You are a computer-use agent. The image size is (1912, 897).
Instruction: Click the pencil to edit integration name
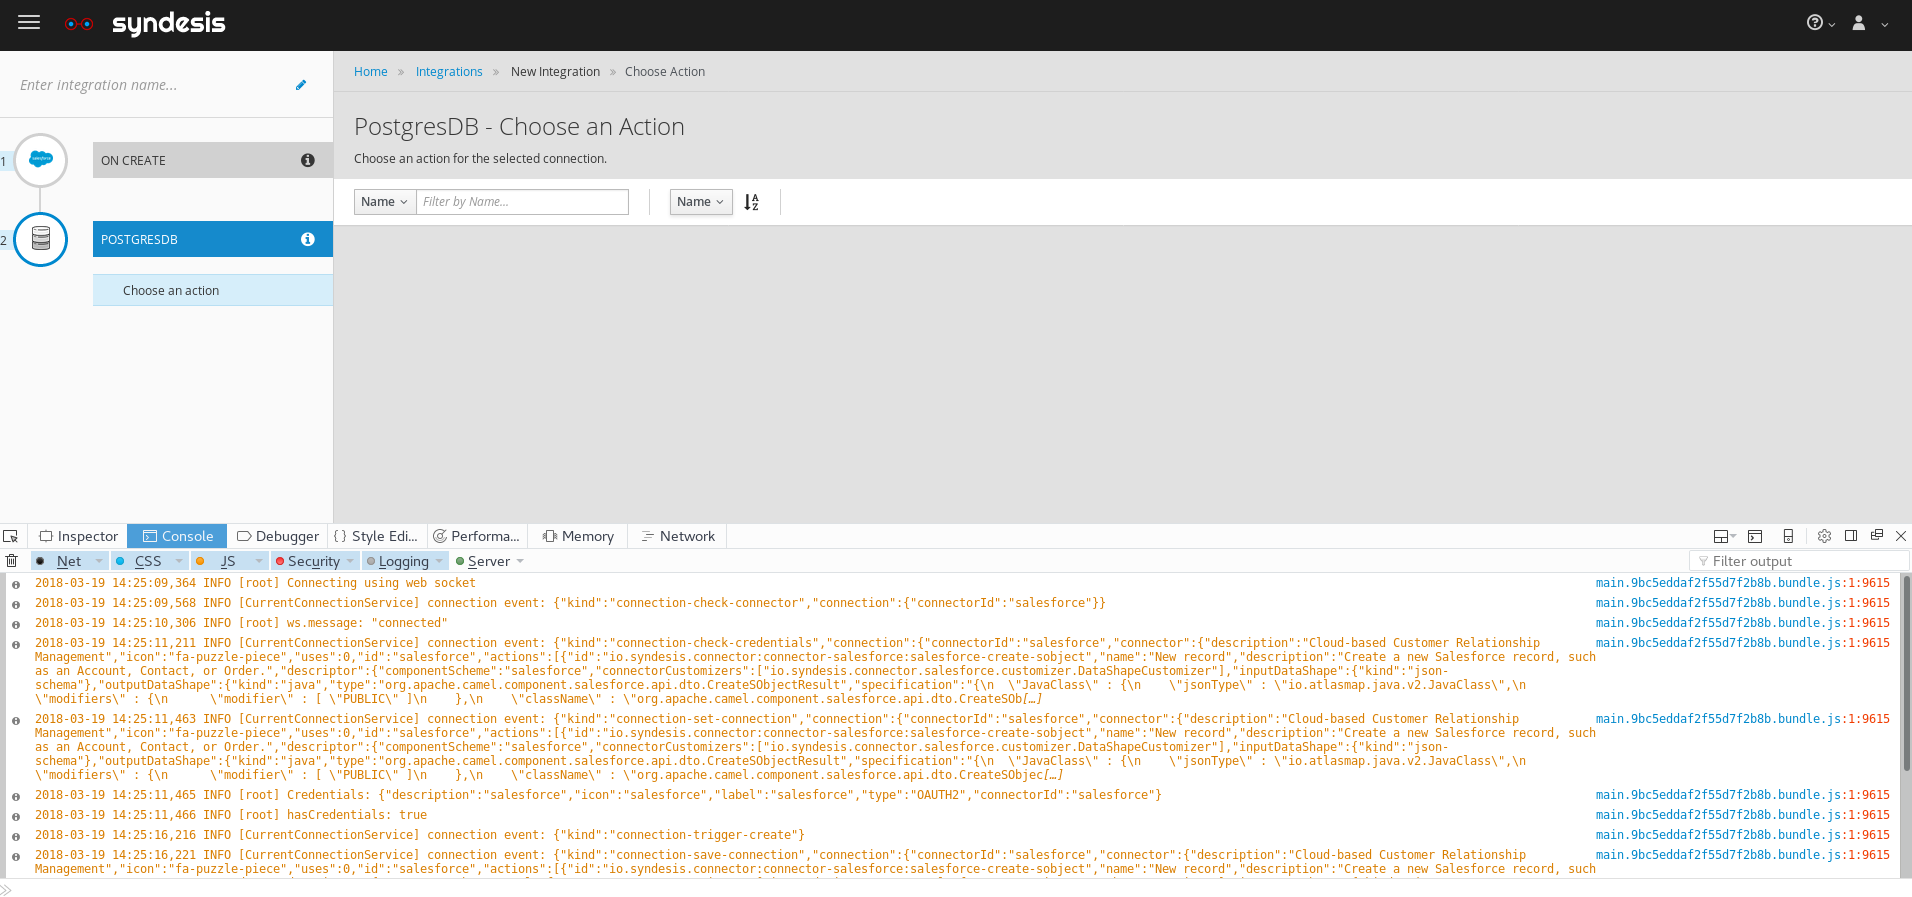point(301,85)
